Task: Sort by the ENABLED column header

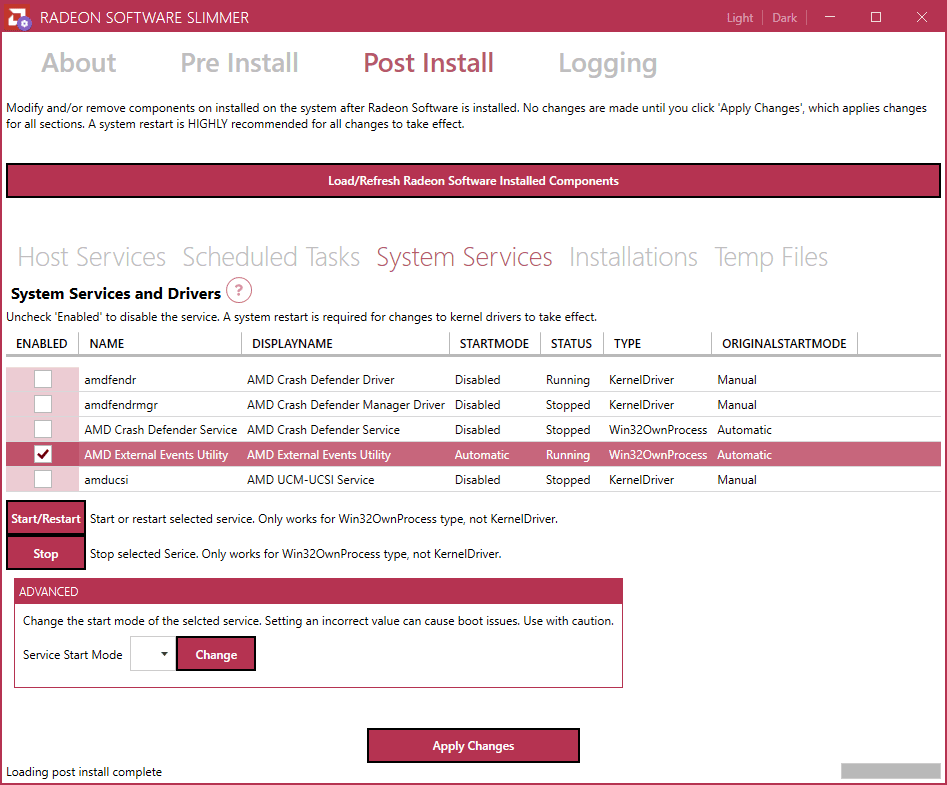Action: tap(42, 344)
